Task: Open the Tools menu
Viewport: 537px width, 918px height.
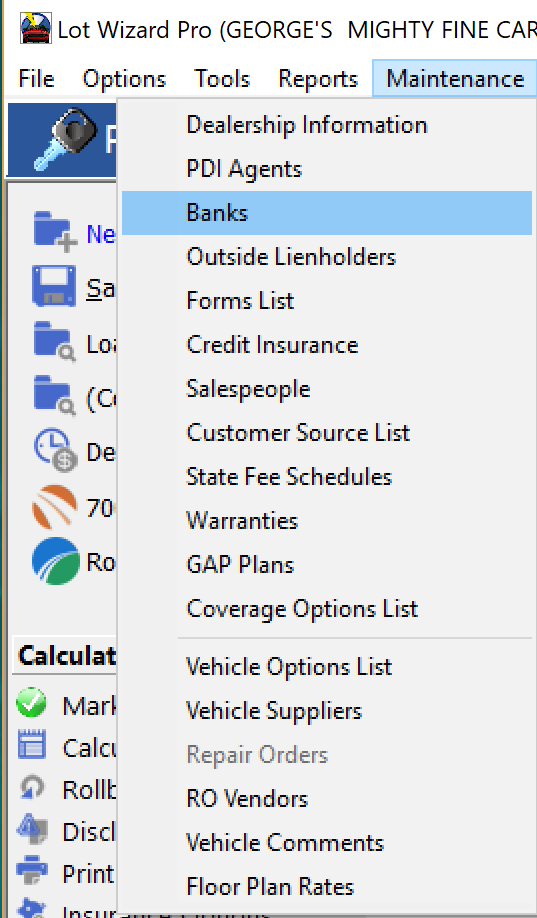Action: [222, 78]
